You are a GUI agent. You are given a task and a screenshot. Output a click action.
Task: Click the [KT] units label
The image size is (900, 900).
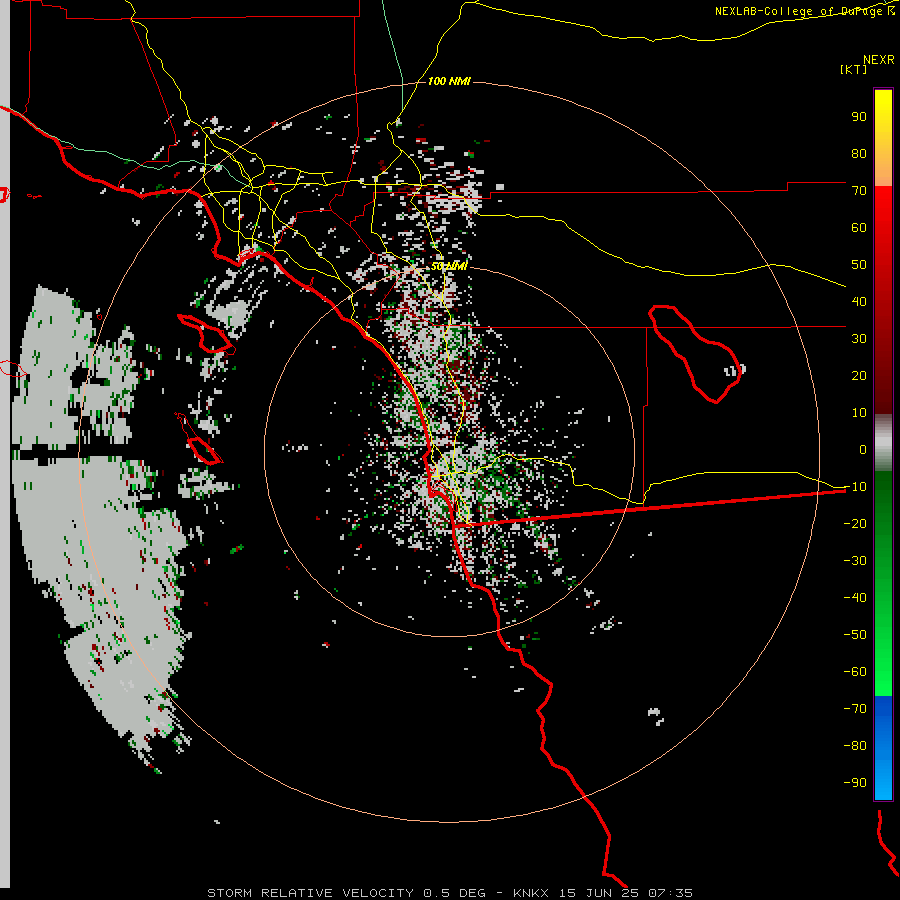pos(854,69)
